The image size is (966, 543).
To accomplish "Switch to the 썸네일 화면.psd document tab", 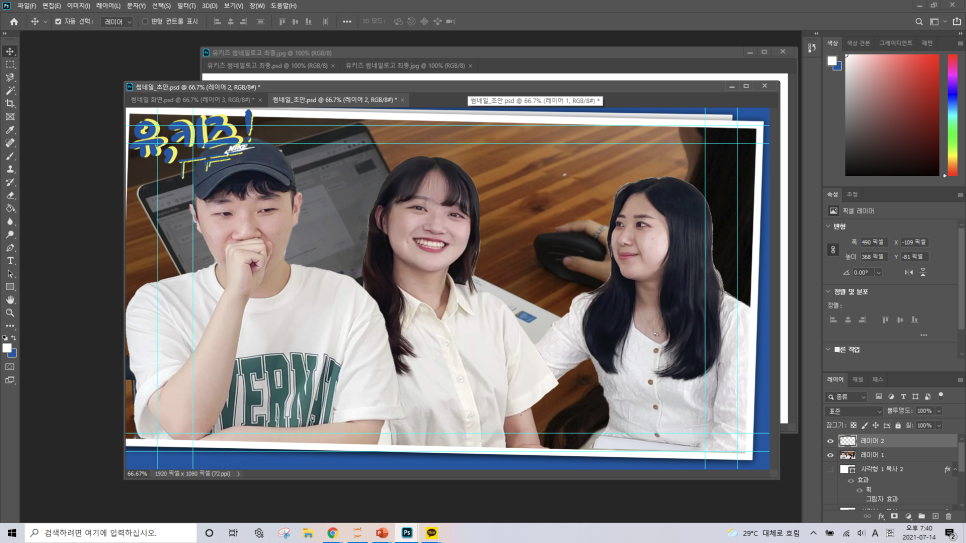I will (191, 100).
